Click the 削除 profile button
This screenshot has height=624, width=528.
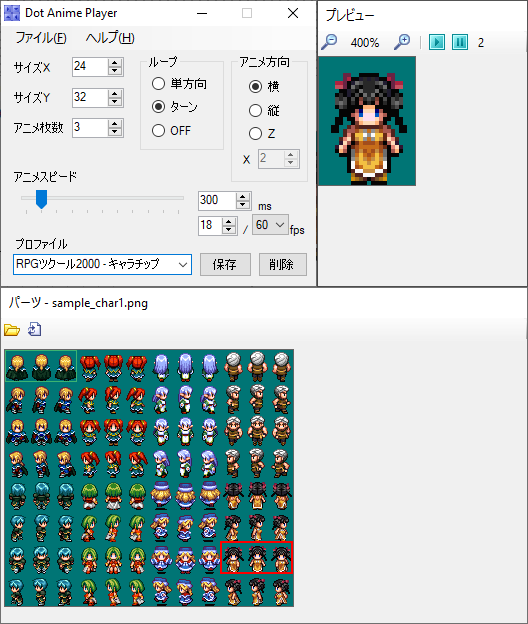point(283,264)
